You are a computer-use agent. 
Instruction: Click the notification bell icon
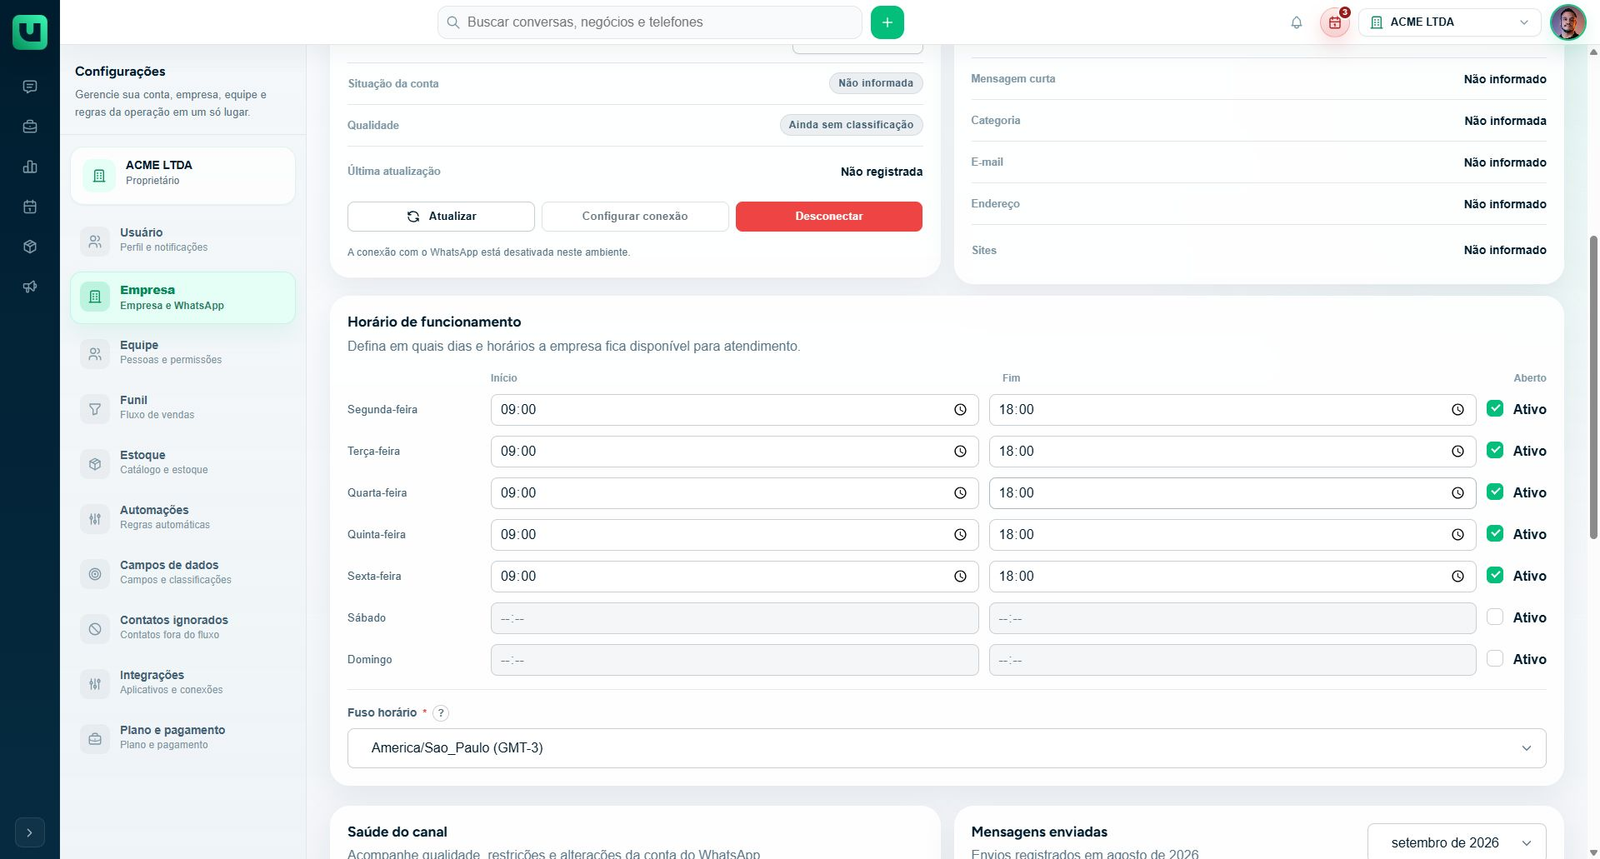(x=1296, y=22)
